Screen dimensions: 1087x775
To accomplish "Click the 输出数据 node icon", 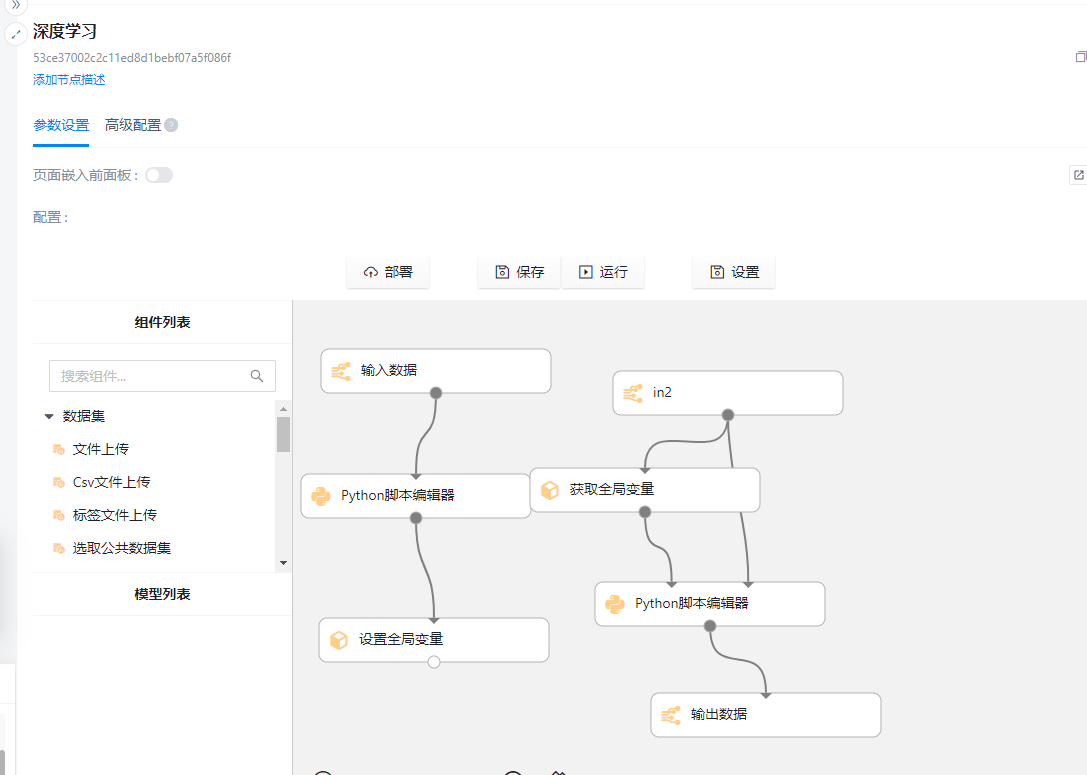I will (x=671, y=715).
